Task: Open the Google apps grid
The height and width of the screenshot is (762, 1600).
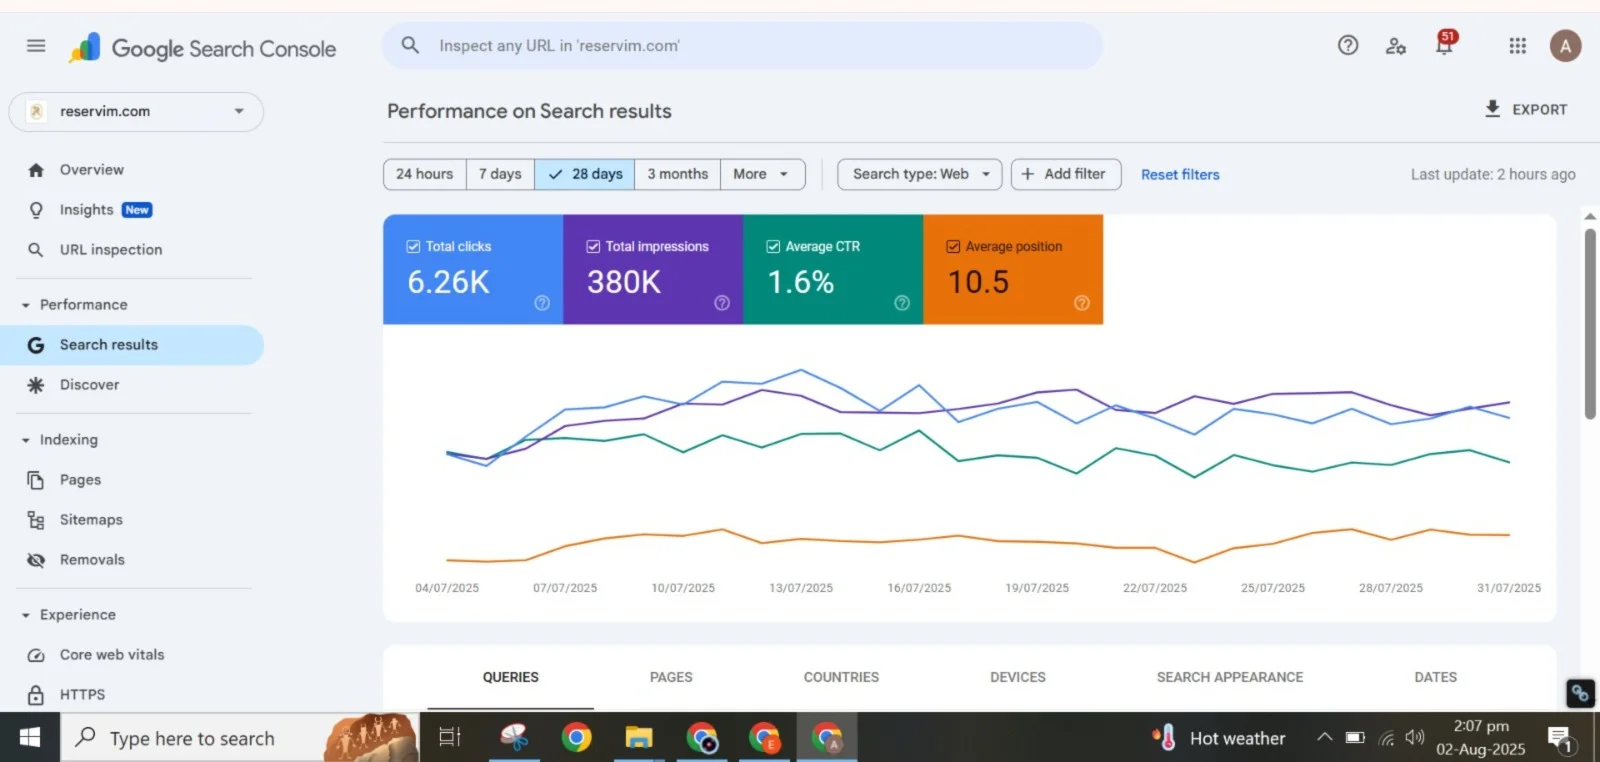Action: click(1517, 46)
